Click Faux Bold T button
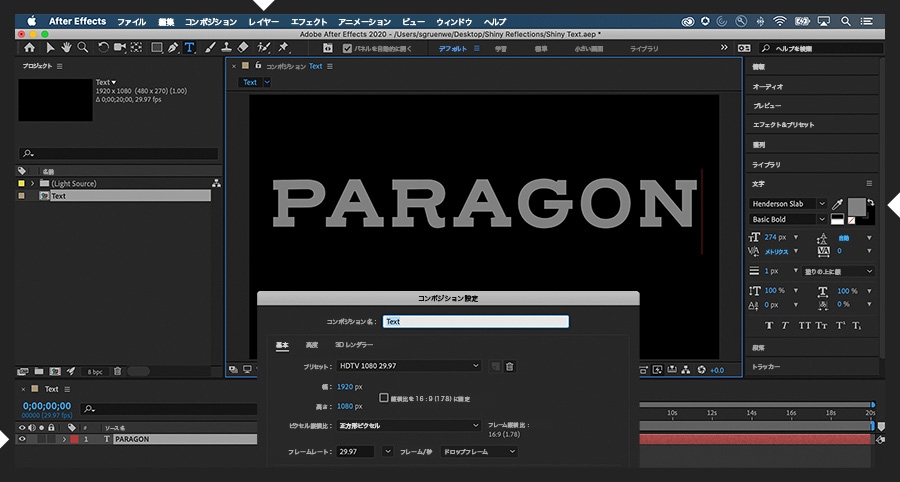Screen dimensions: 900x482 (x=769, y=325)
